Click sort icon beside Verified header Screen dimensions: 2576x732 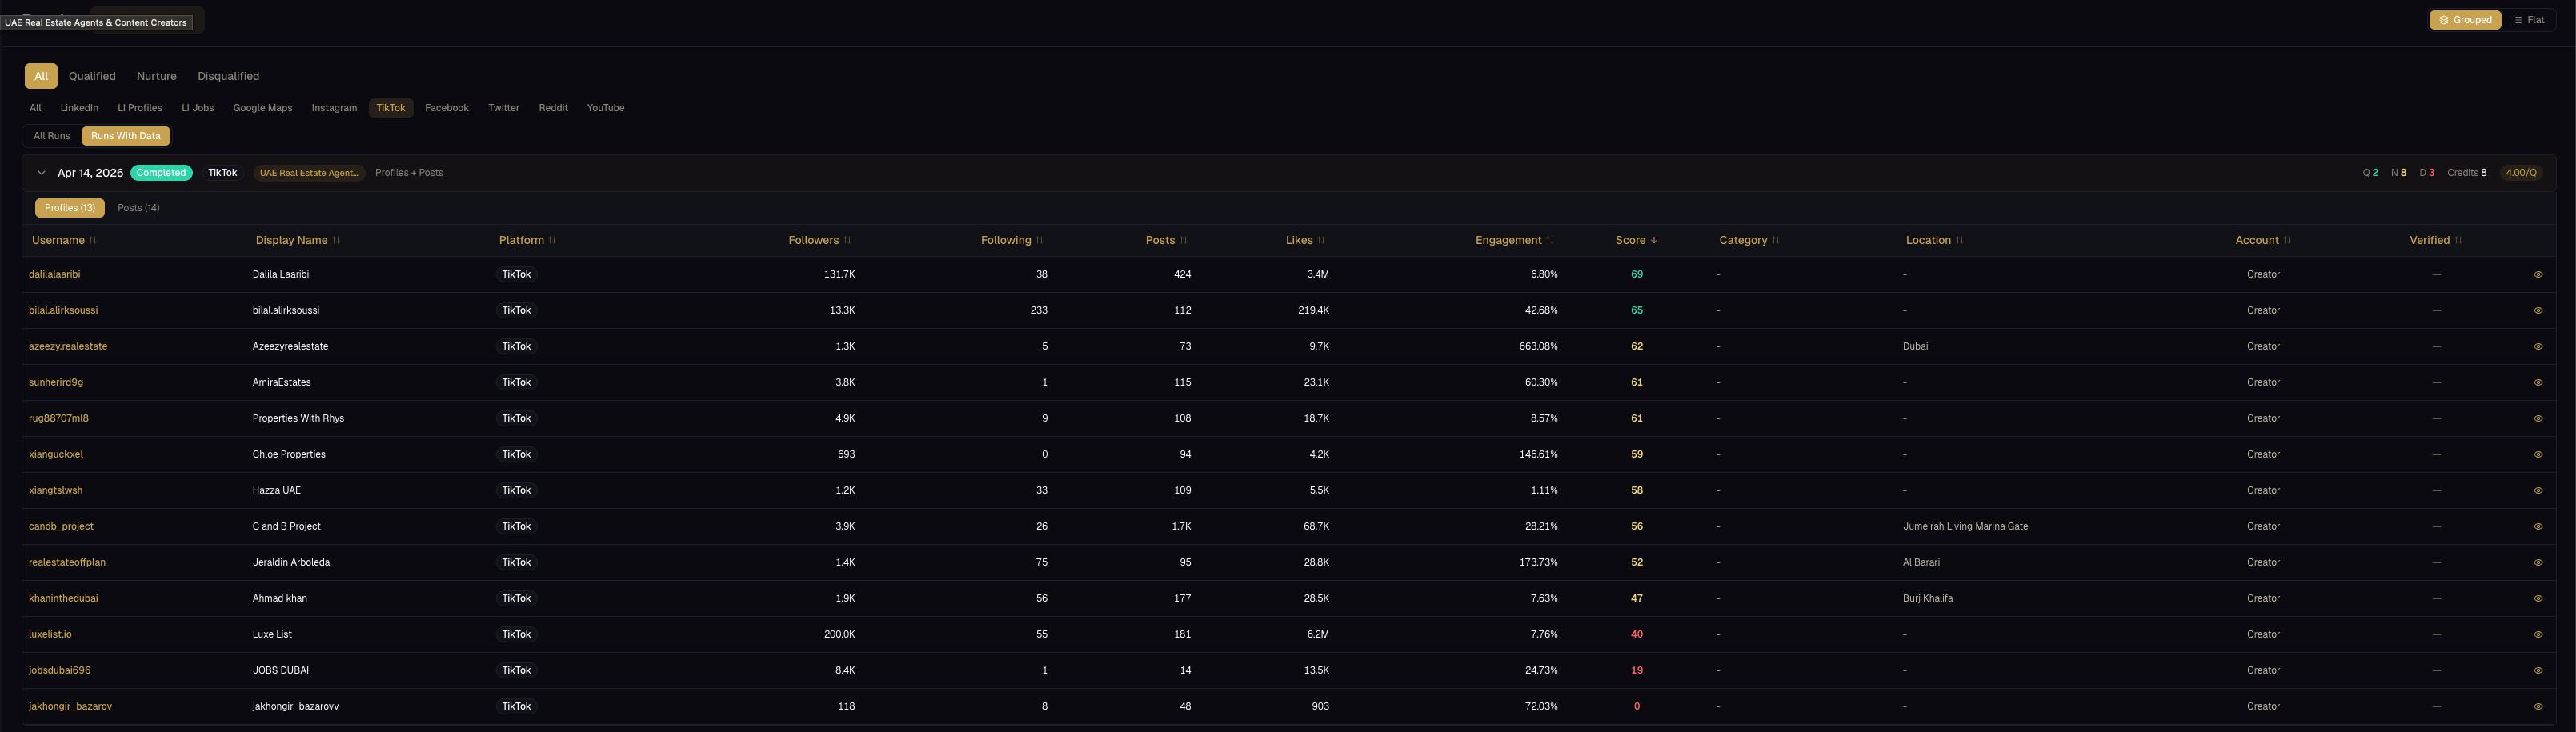pos(2458,240)
